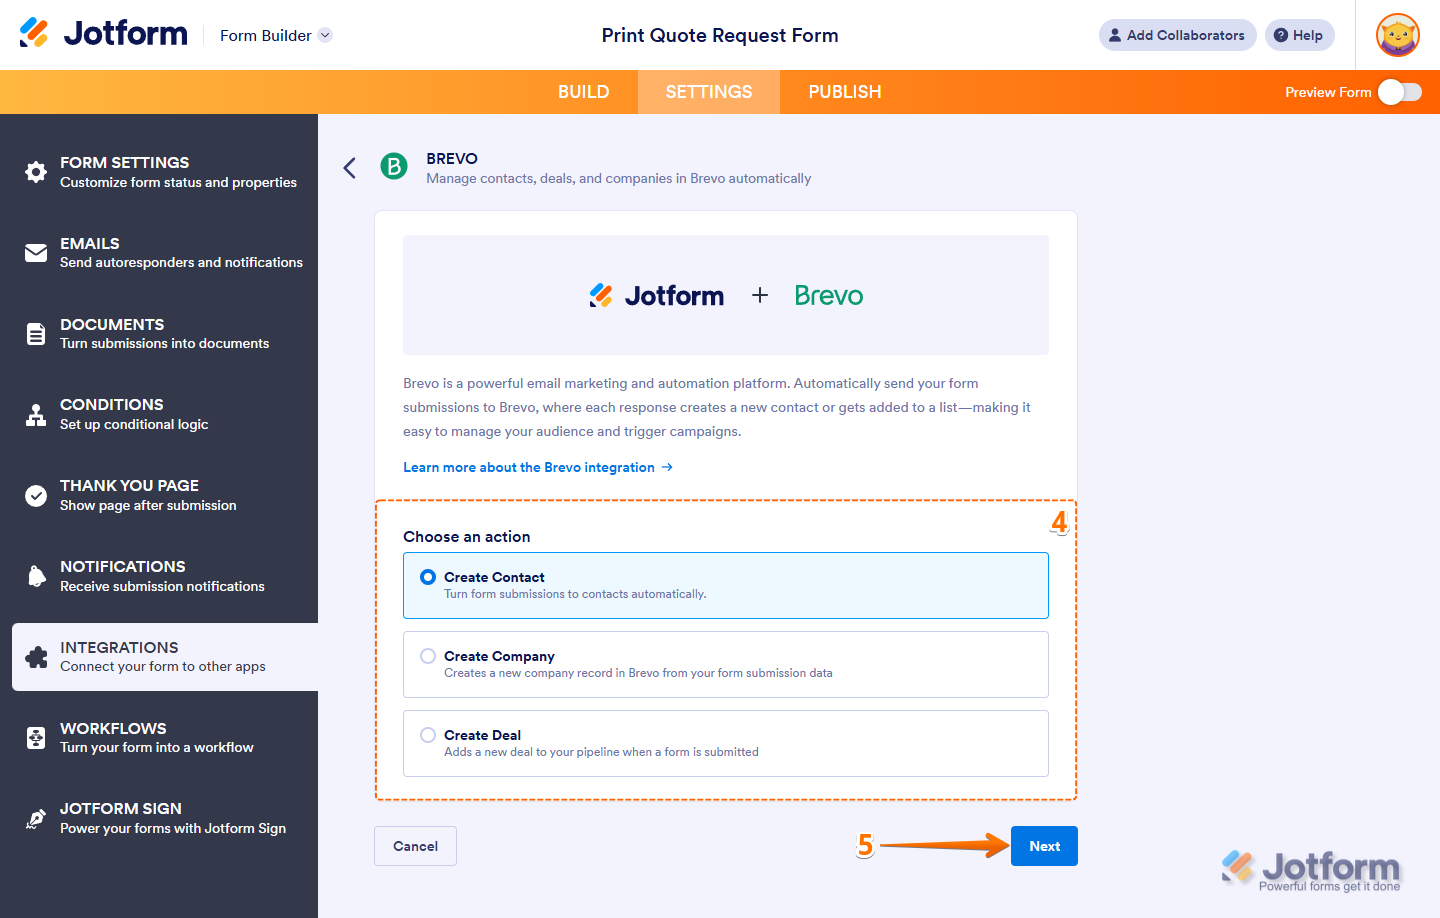1440x918 pixels.
Task: Open the PUBLISH tab
Action: point(844,91)
